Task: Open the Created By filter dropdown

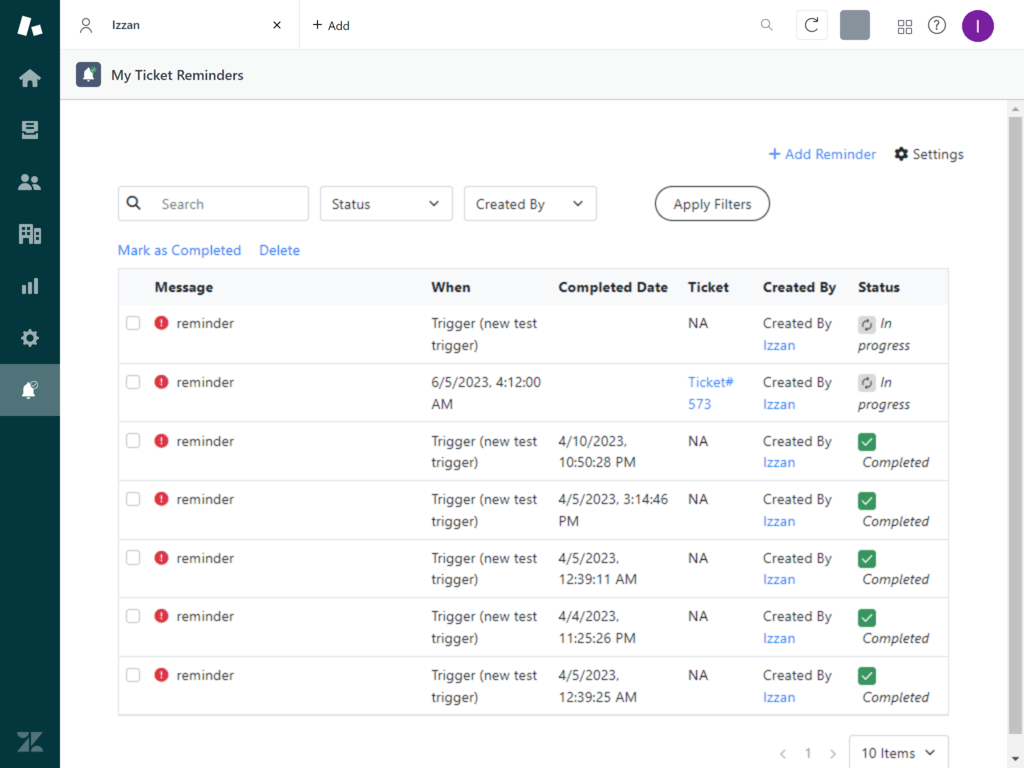Action: [530, 203]
